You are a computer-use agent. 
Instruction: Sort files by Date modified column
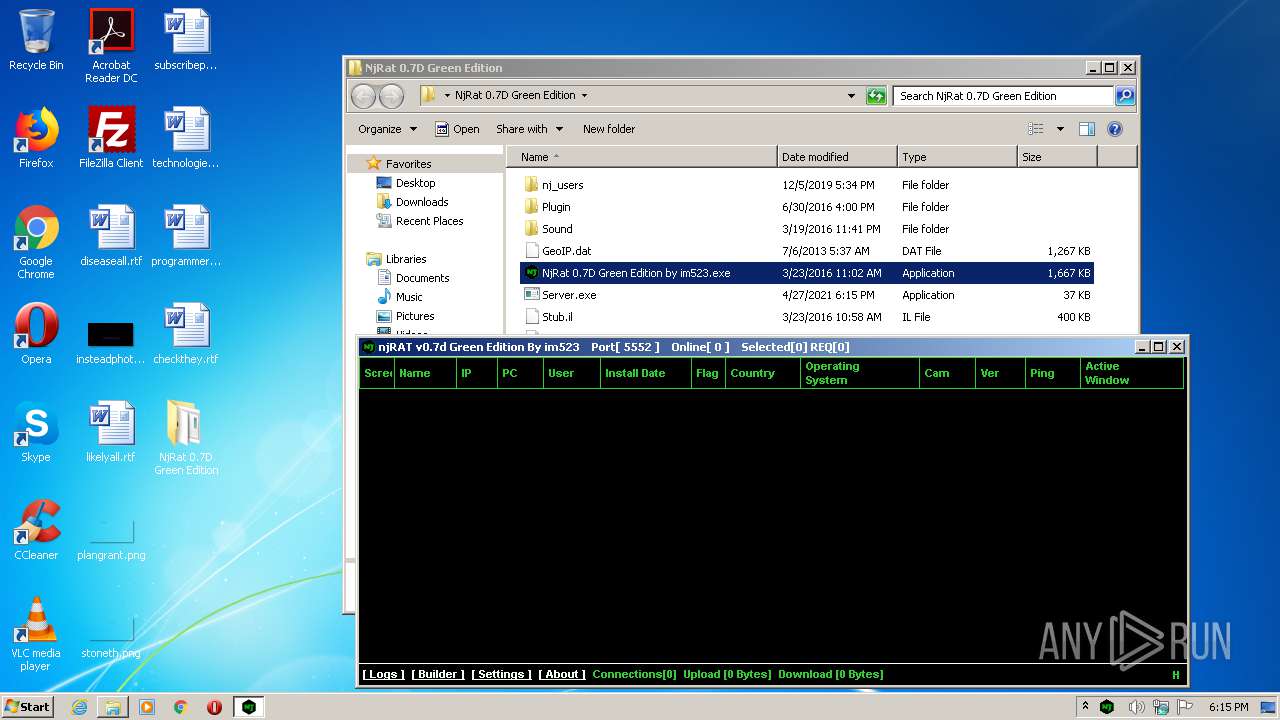click(837, 157)
